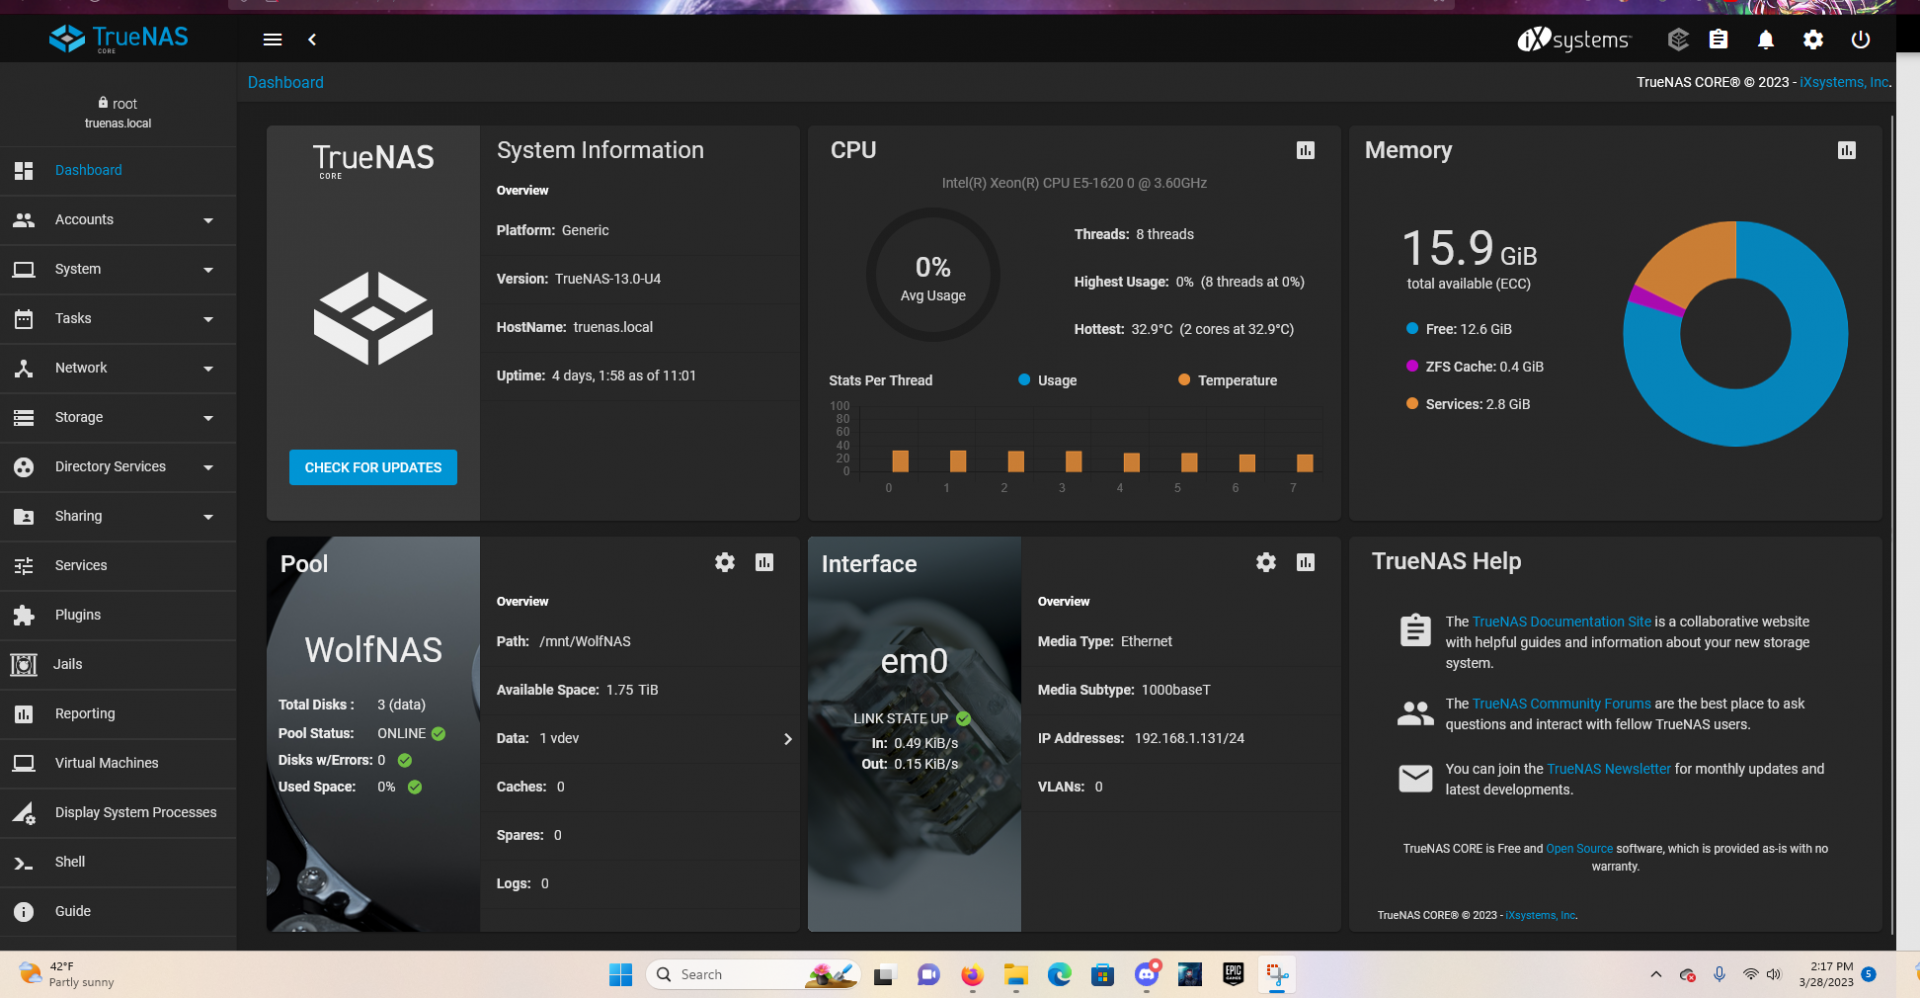The width and height of the screenshot is (1920, 998).
Task: Expand the Network menu arrow
Action: pos(208,369)
